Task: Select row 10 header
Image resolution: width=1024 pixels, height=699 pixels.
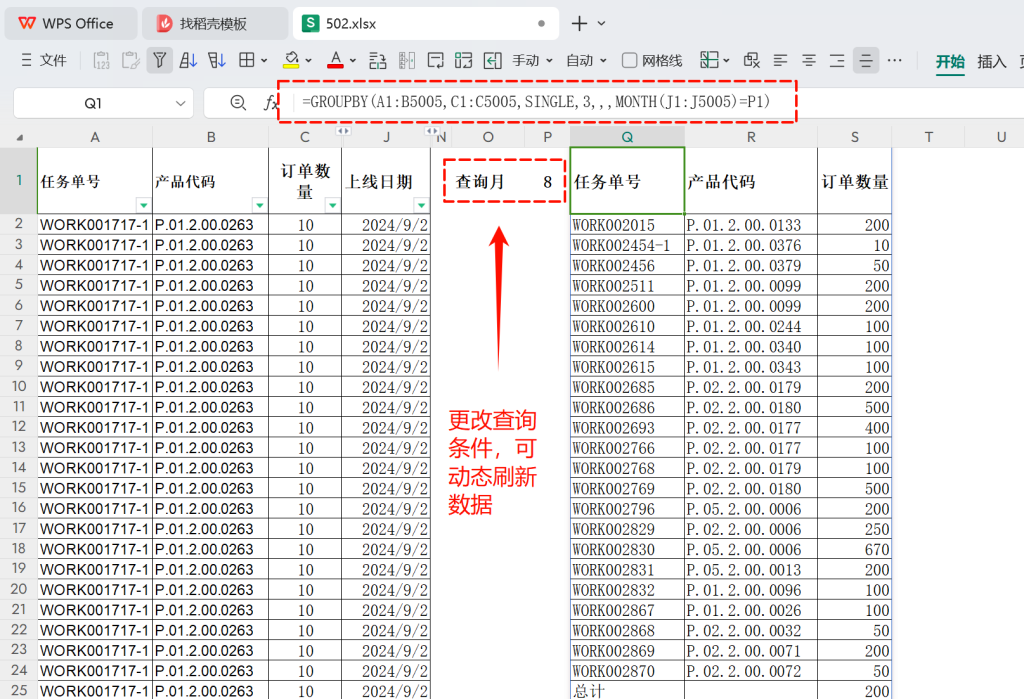Action: (19, 386)
